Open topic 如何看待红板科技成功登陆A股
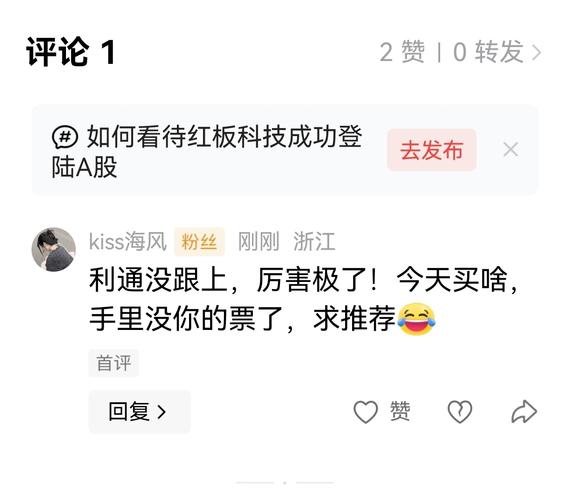Viewport: 570px width, 500px height. tap(207, 152)
